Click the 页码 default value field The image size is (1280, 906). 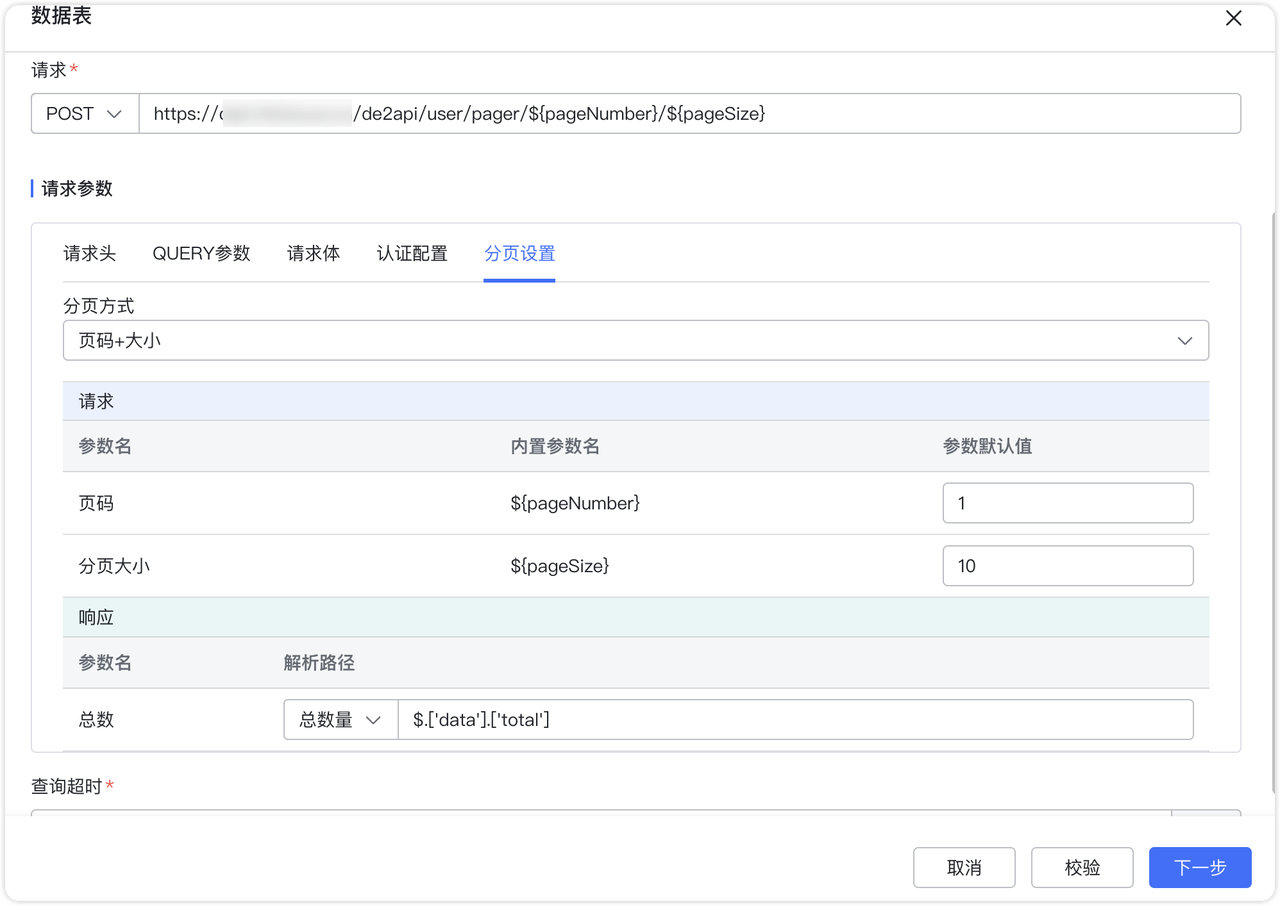pyautogui.click(x=1068, y=503)
